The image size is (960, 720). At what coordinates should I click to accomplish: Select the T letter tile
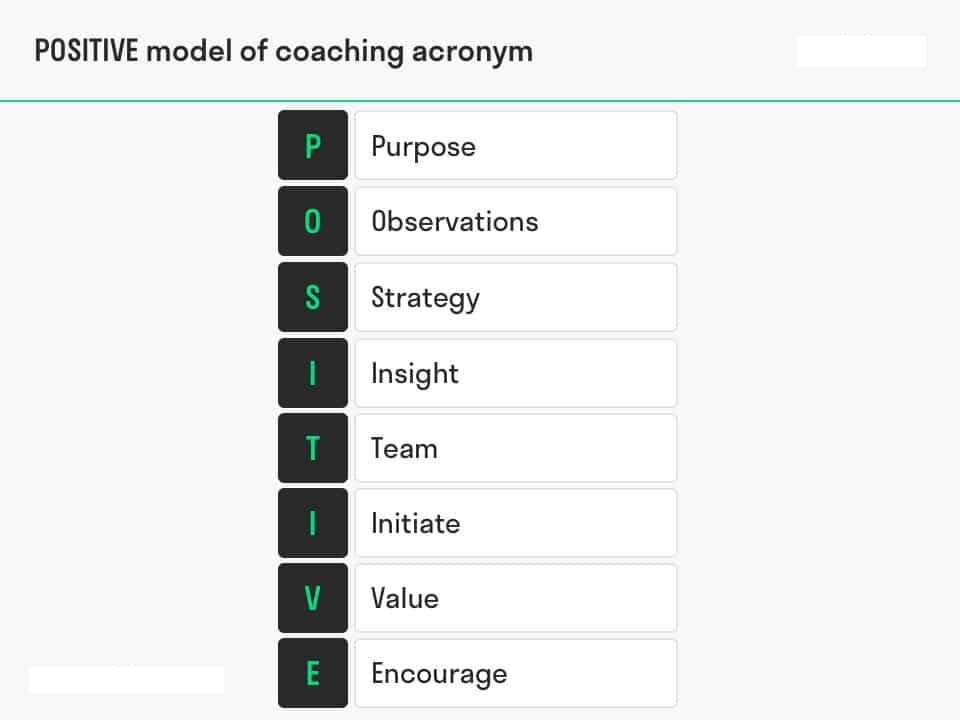313,448
